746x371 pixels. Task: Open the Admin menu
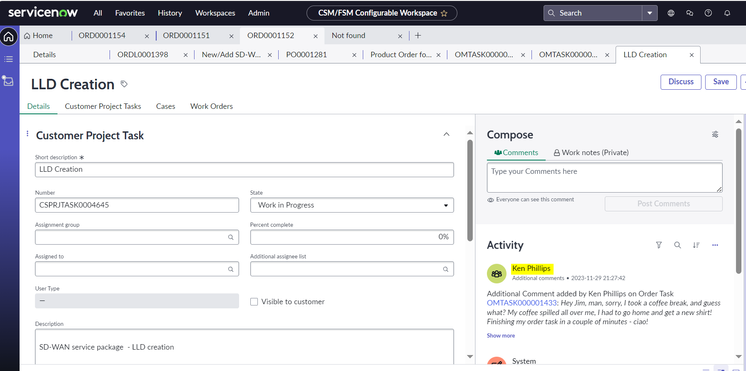pyautogui.click(x=259, y=13)
